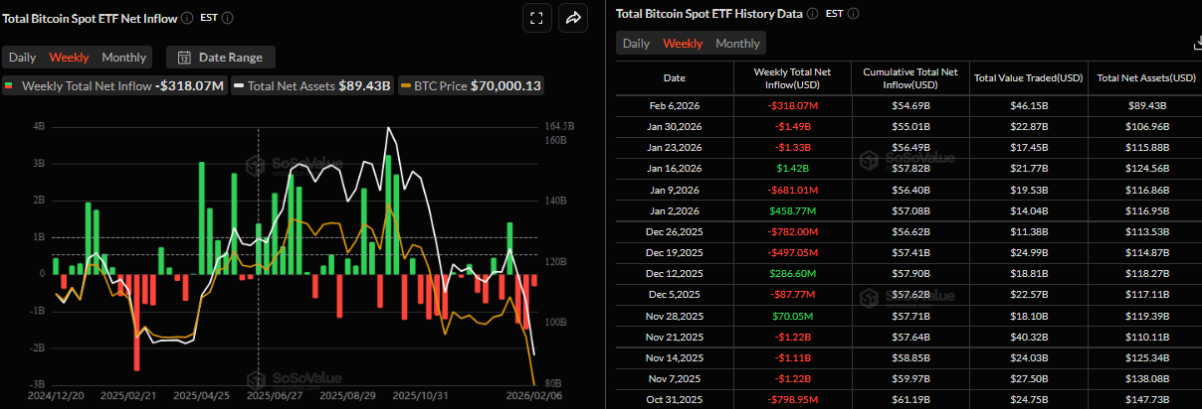
Task: Click the calendar icon in Date Range
Action: tap(184, 57)
